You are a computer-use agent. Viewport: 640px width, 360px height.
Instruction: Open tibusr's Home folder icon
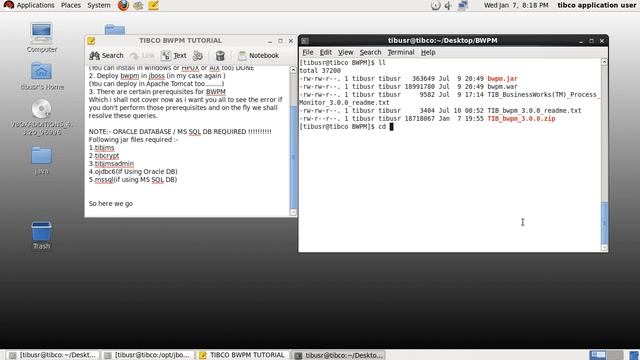(42, 76)
